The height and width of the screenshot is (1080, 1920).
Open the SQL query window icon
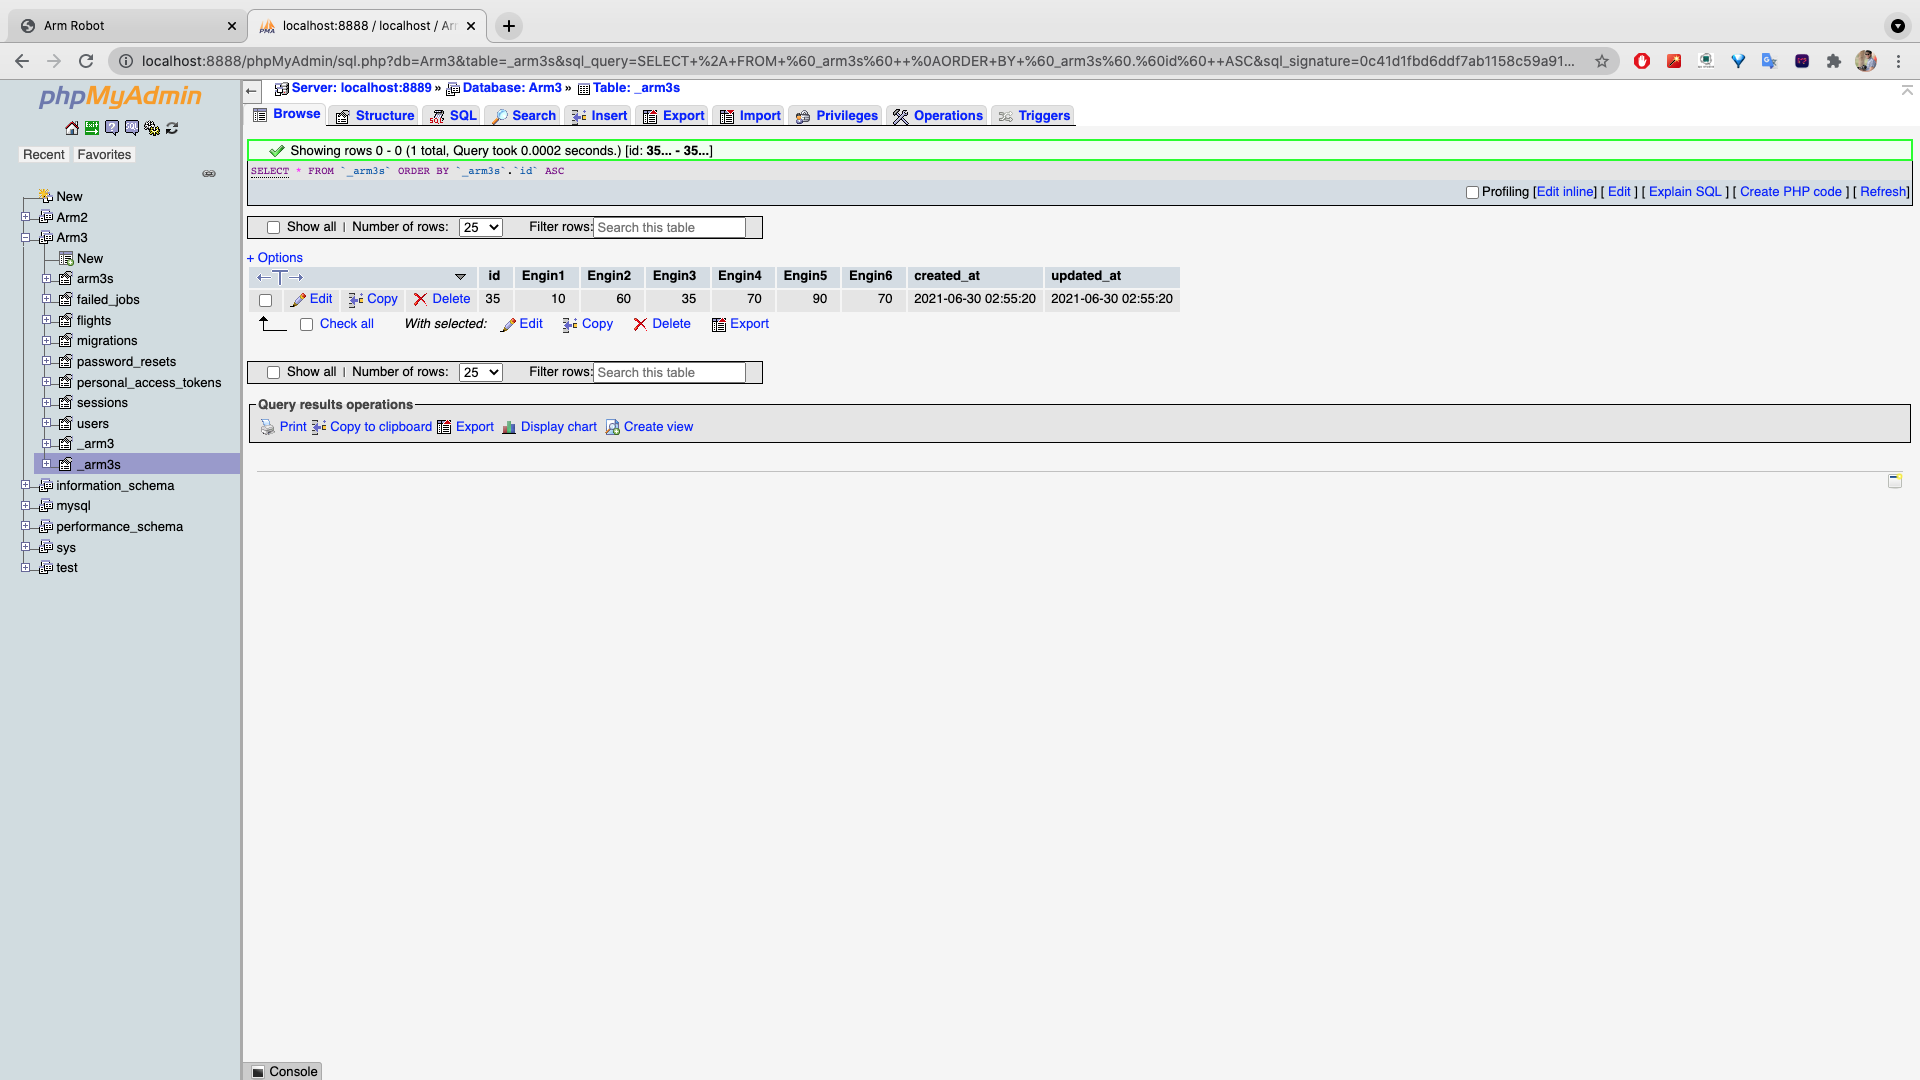click(x=132, y=128)
